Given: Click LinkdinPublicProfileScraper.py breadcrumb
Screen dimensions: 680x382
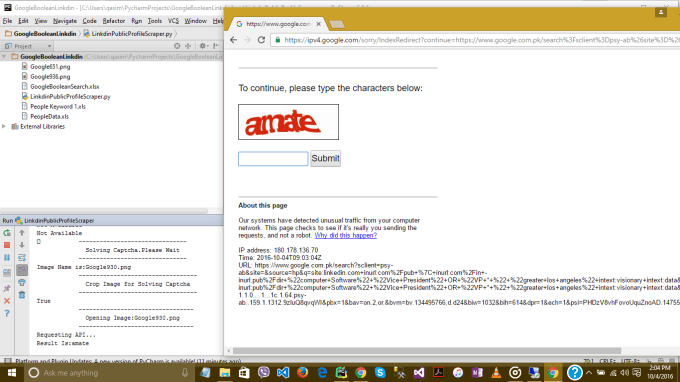Looking at the screenshot, I should click(x=128, y=33).
